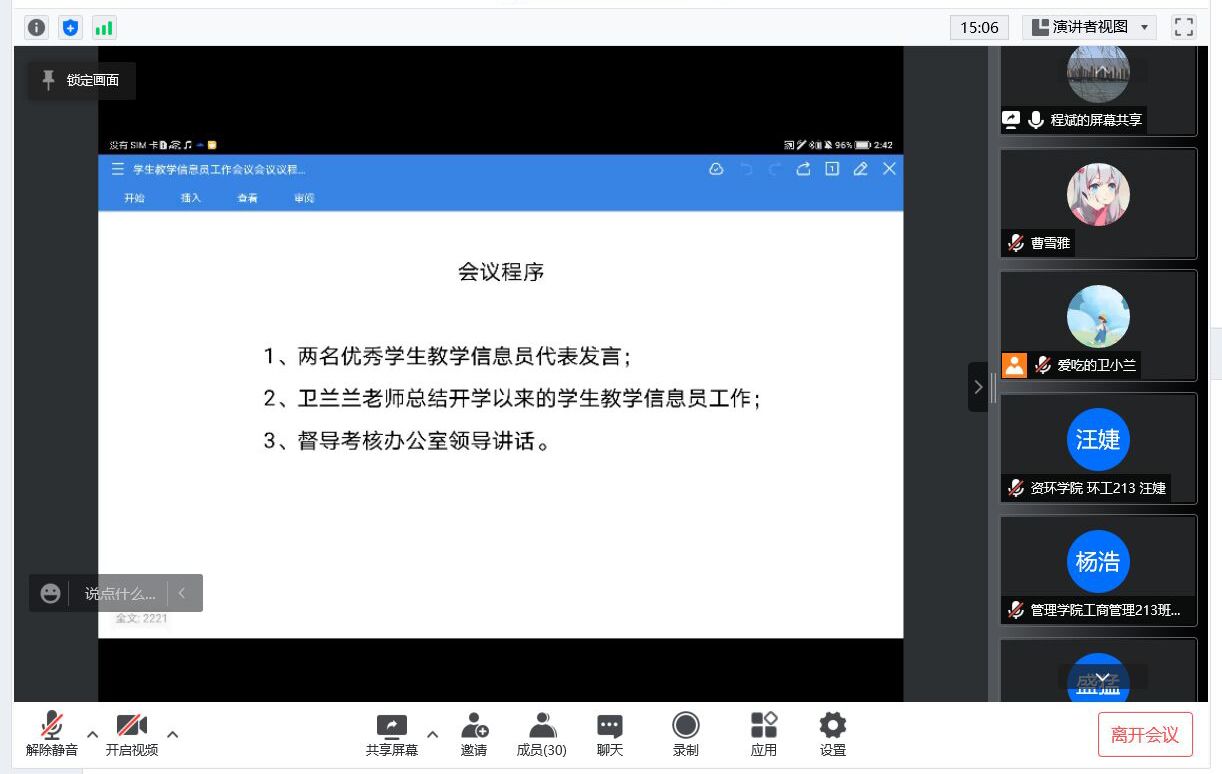Open meeting info icon
Screen dimensions: 1222x774
(36, 28)
